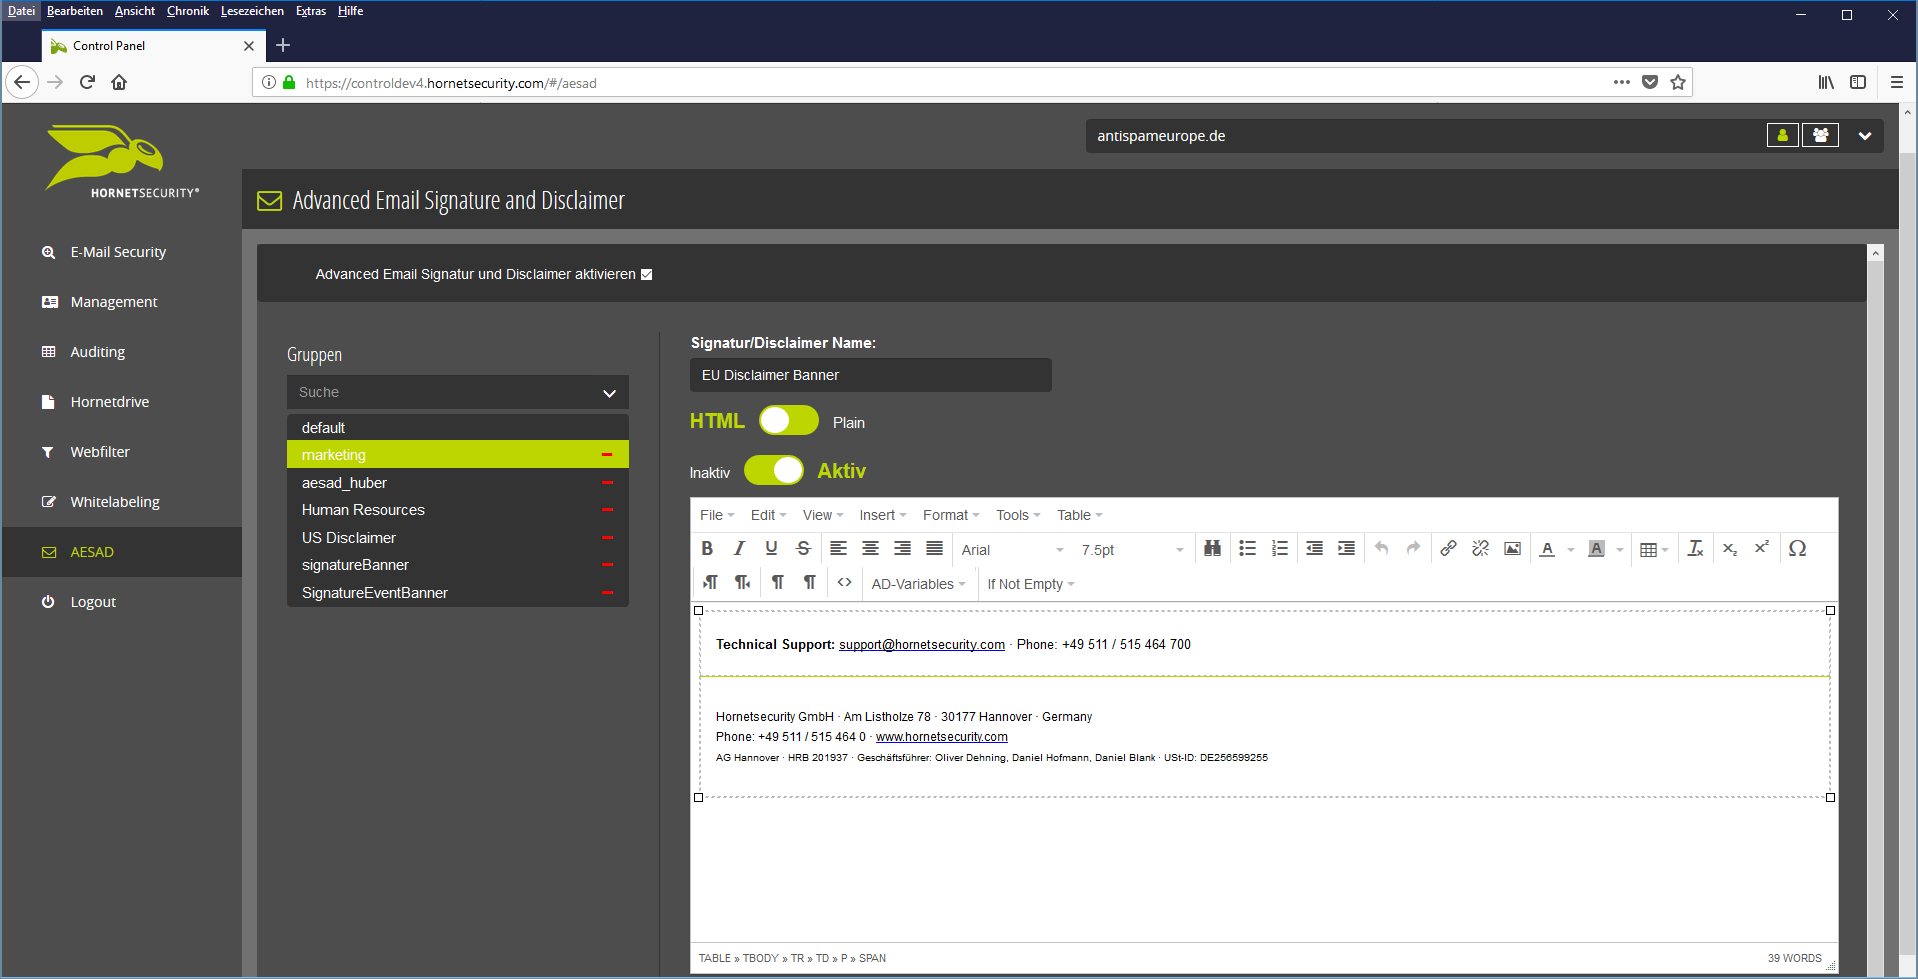The height and width of the screenshot is (979, 1918).
Task: Justify the text
Action: click(x=934, y=548)
